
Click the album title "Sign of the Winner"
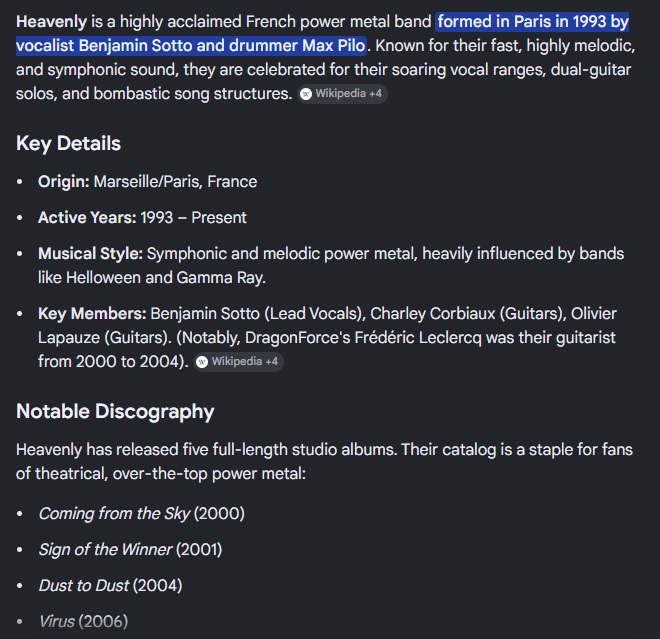[105, 550]
